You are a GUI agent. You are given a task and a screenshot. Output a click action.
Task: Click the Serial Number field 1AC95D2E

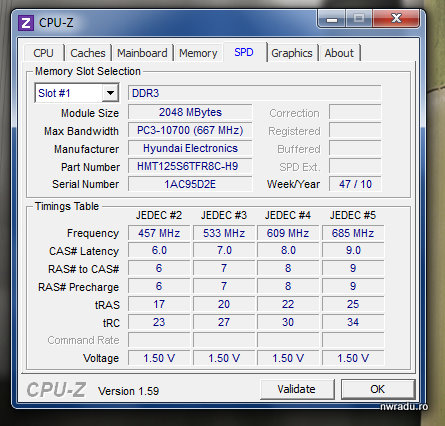(190, 184)
